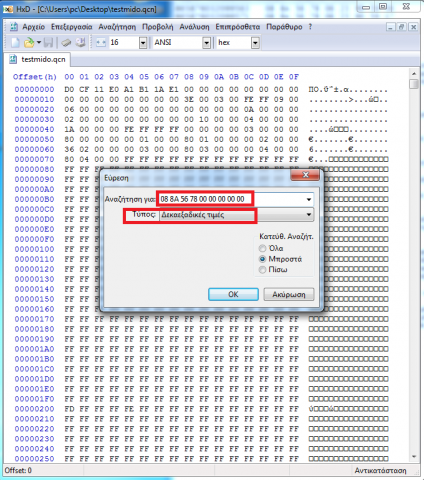
Task: Expand the hex offset base dropdown
Action: [255, 43]
